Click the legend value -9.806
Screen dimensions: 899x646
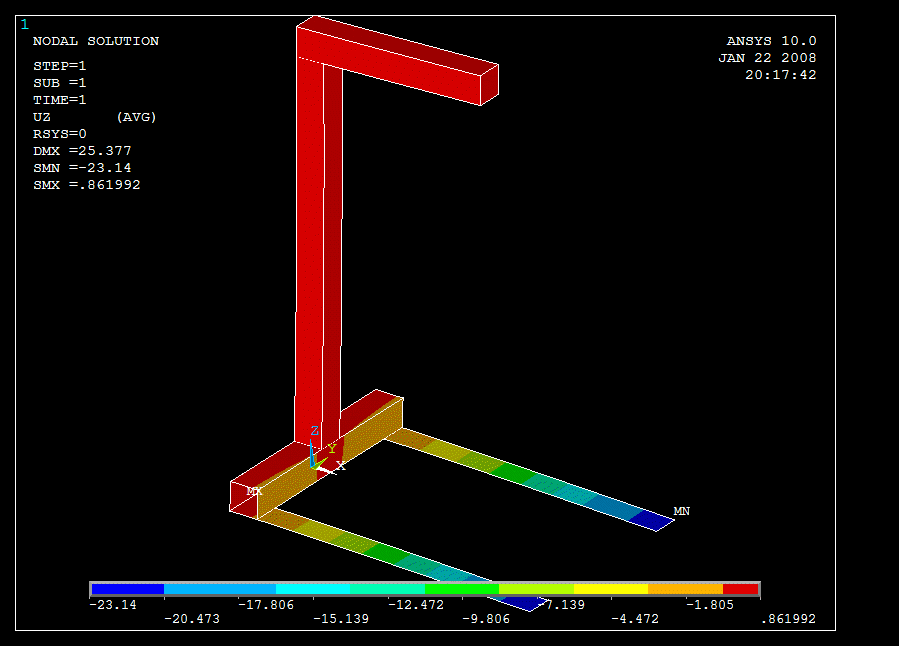(486, 619)
